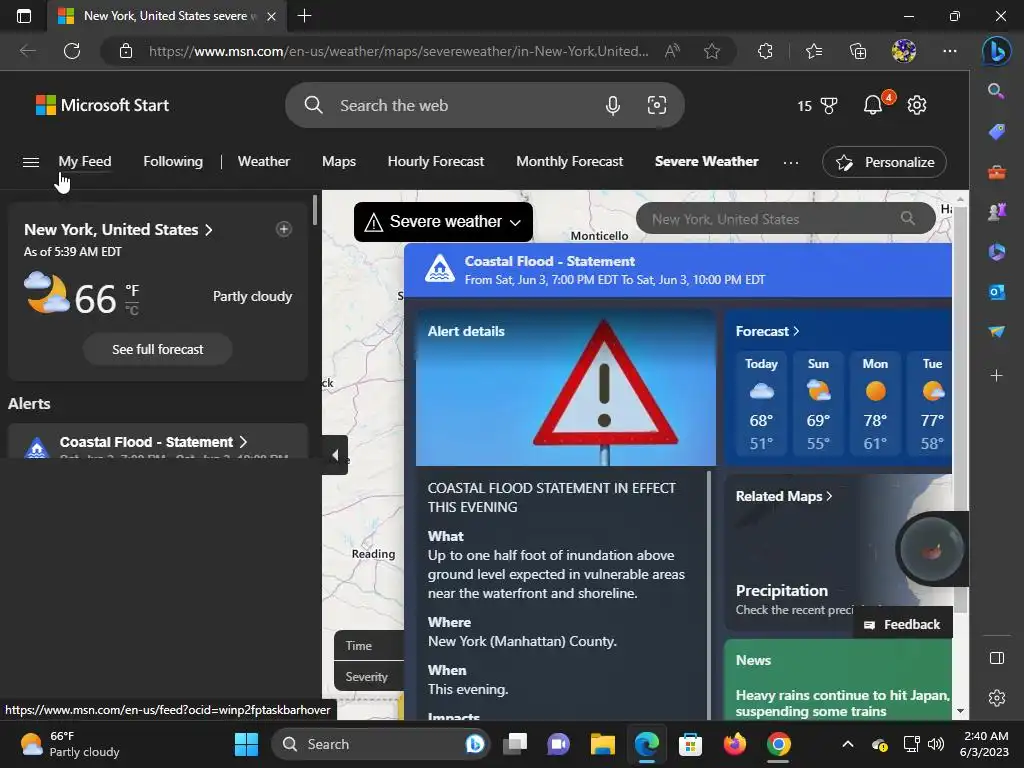Select Severe Weather tab
Viewport: 1024px width, 768px height.
tap(707, 161)
